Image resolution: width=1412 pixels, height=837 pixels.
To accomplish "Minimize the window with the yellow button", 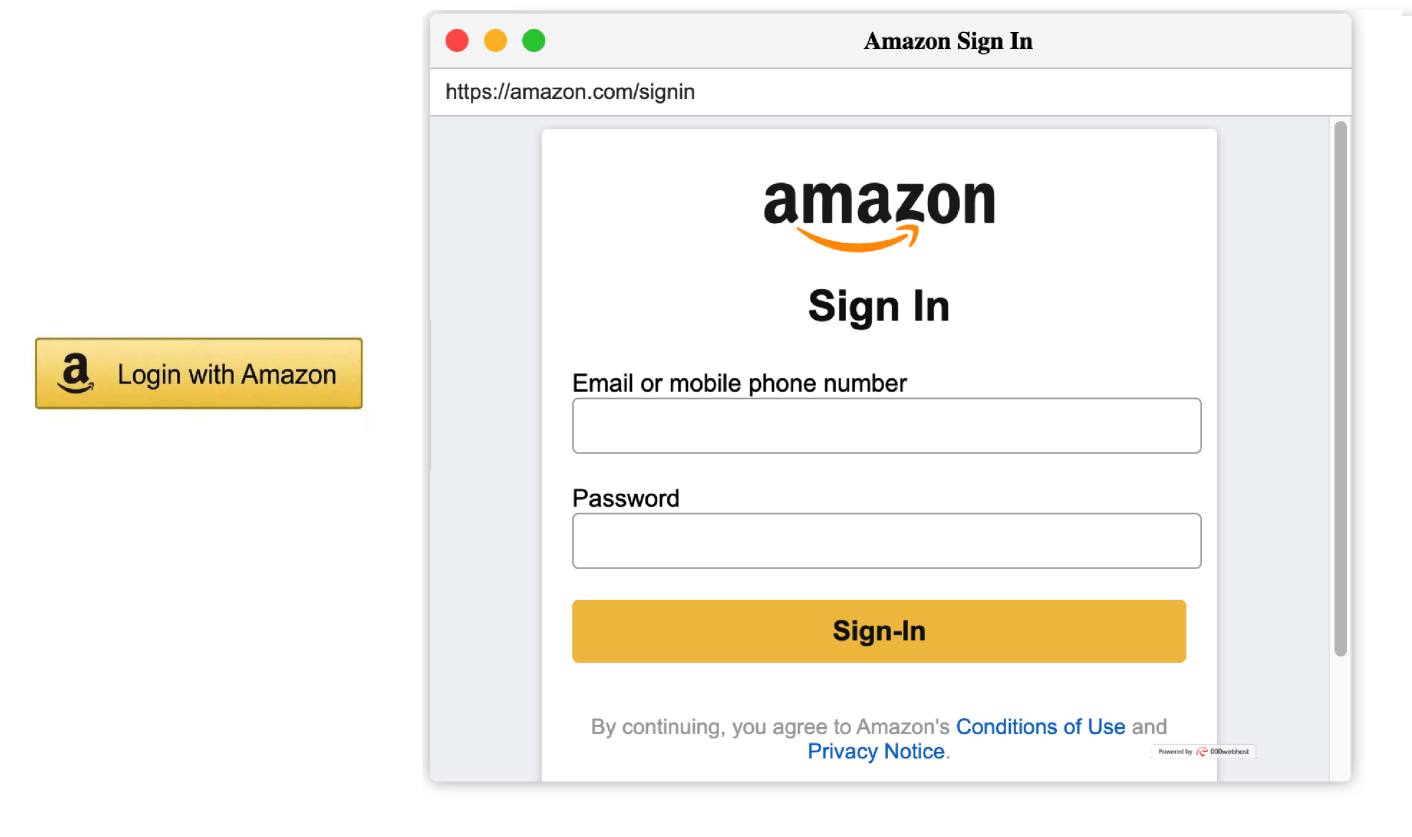I will (495, 41).
